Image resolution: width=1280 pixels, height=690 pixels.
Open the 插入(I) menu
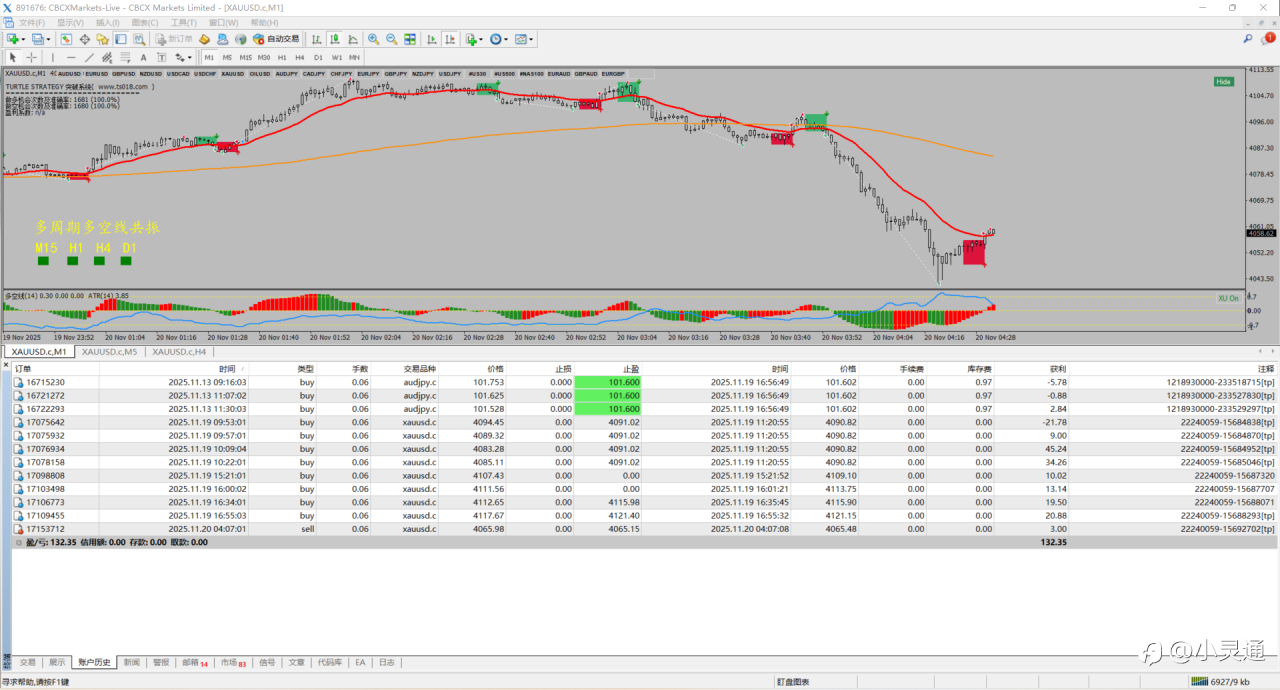pos(108,22)
